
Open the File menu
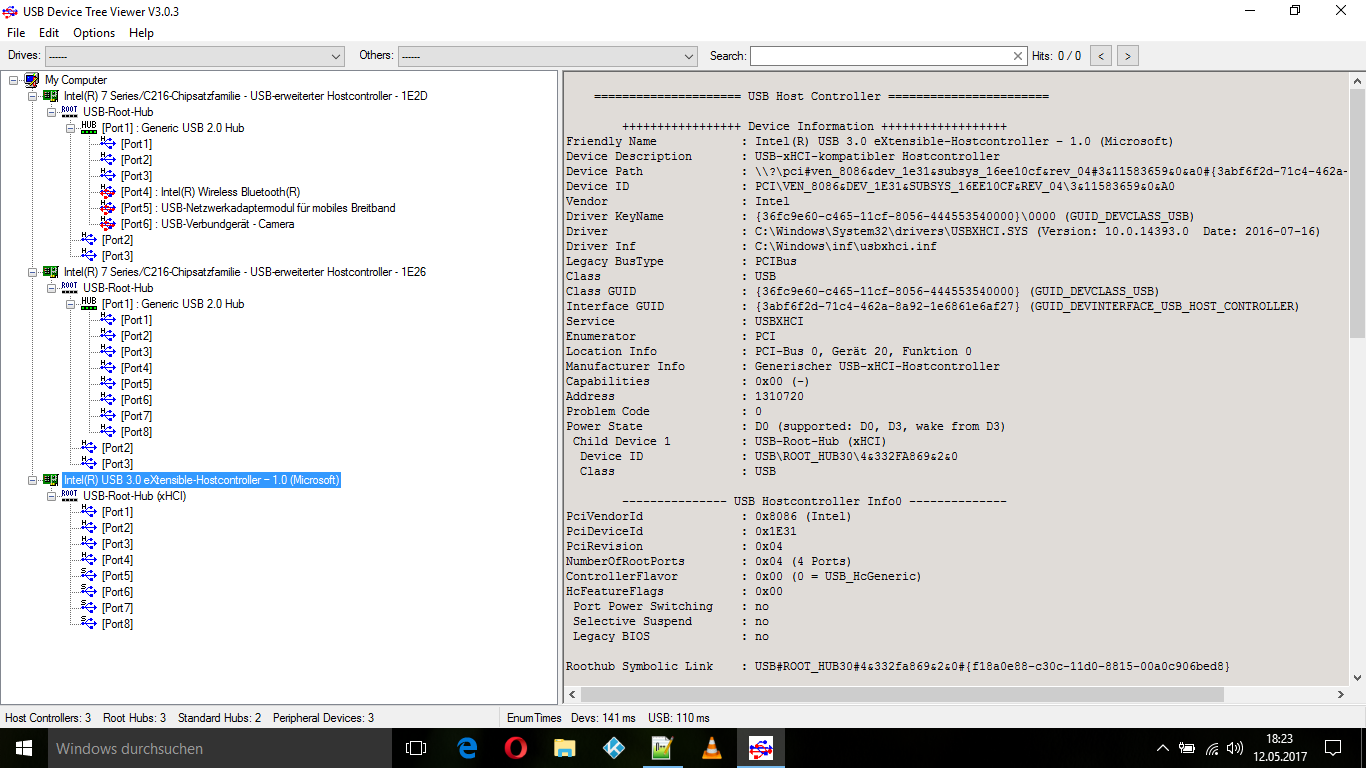tap(16, 33)
